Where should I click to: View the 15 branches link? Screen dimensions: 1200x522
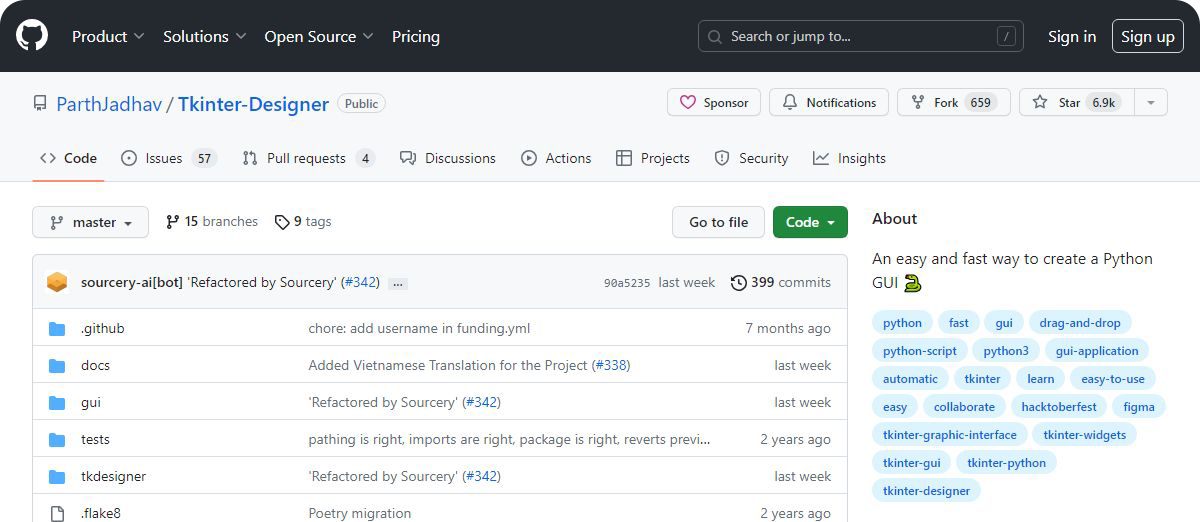pyautogui.click(x=212, y=222)
